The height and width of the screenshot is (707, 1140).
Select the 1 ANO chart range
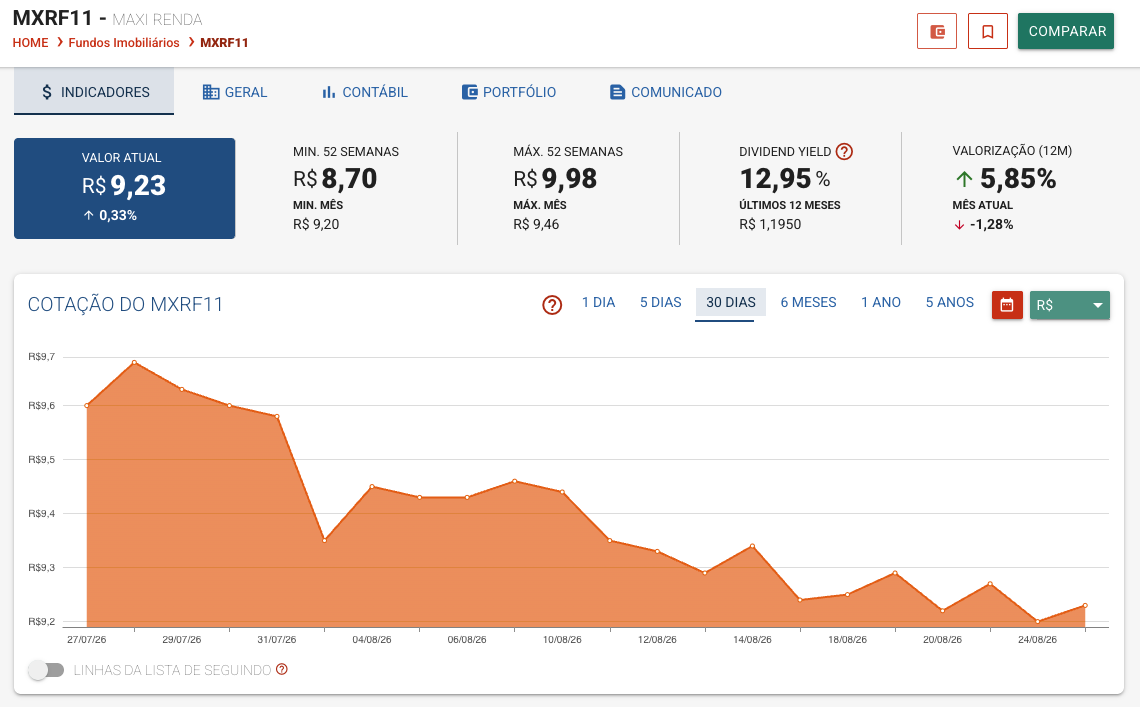(880, 303)
